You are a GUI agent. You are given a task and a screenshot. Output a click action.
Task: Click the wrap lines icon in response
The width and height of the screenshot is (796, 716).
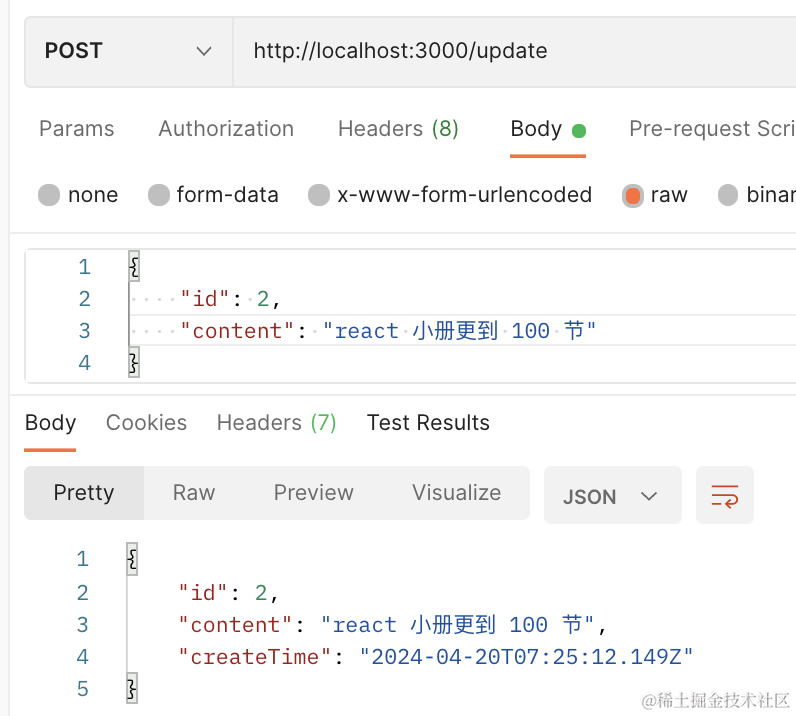coord(724,495)
